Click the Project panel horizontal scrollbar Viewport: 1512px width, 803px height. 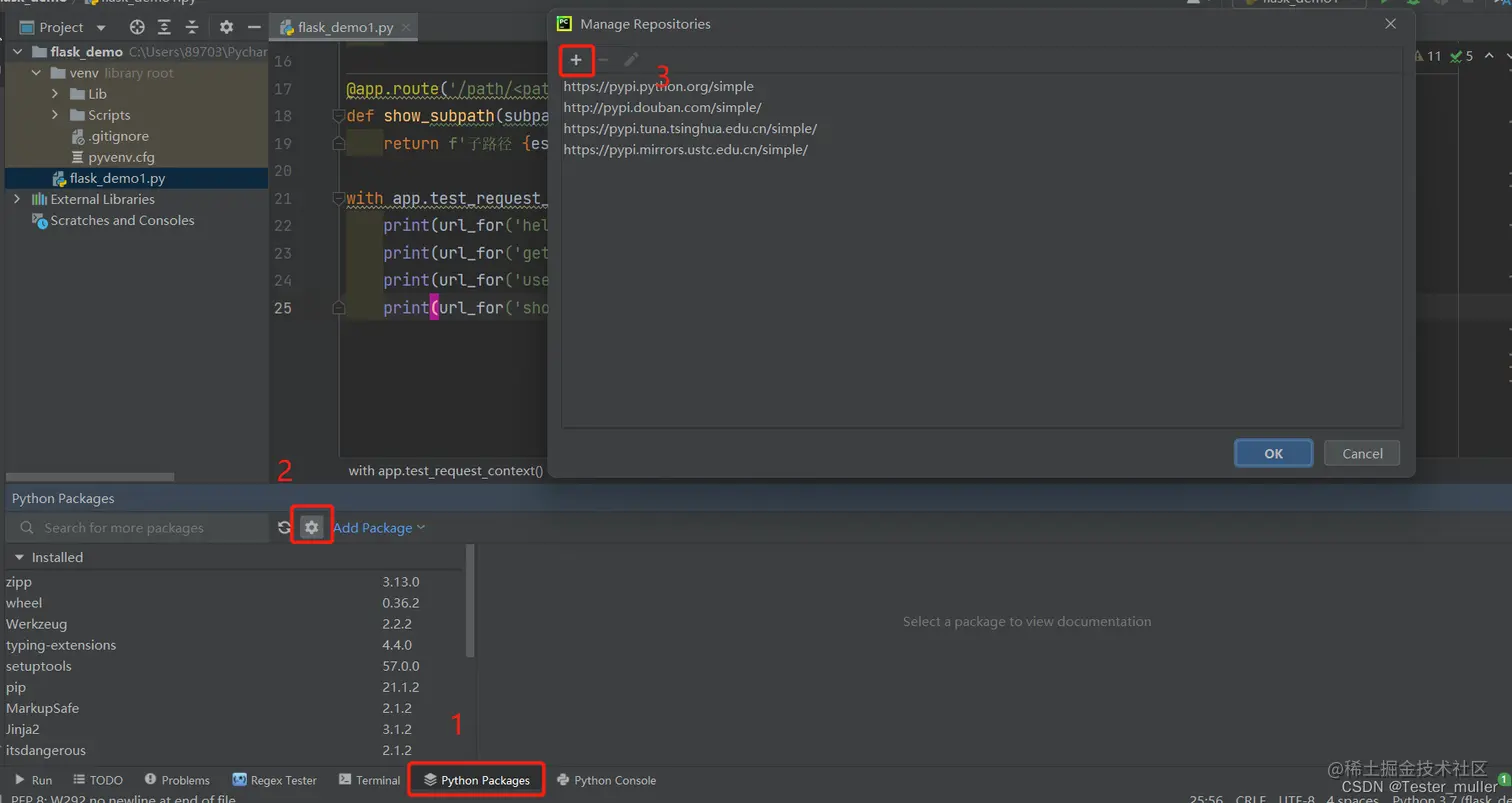coord(90,478)
